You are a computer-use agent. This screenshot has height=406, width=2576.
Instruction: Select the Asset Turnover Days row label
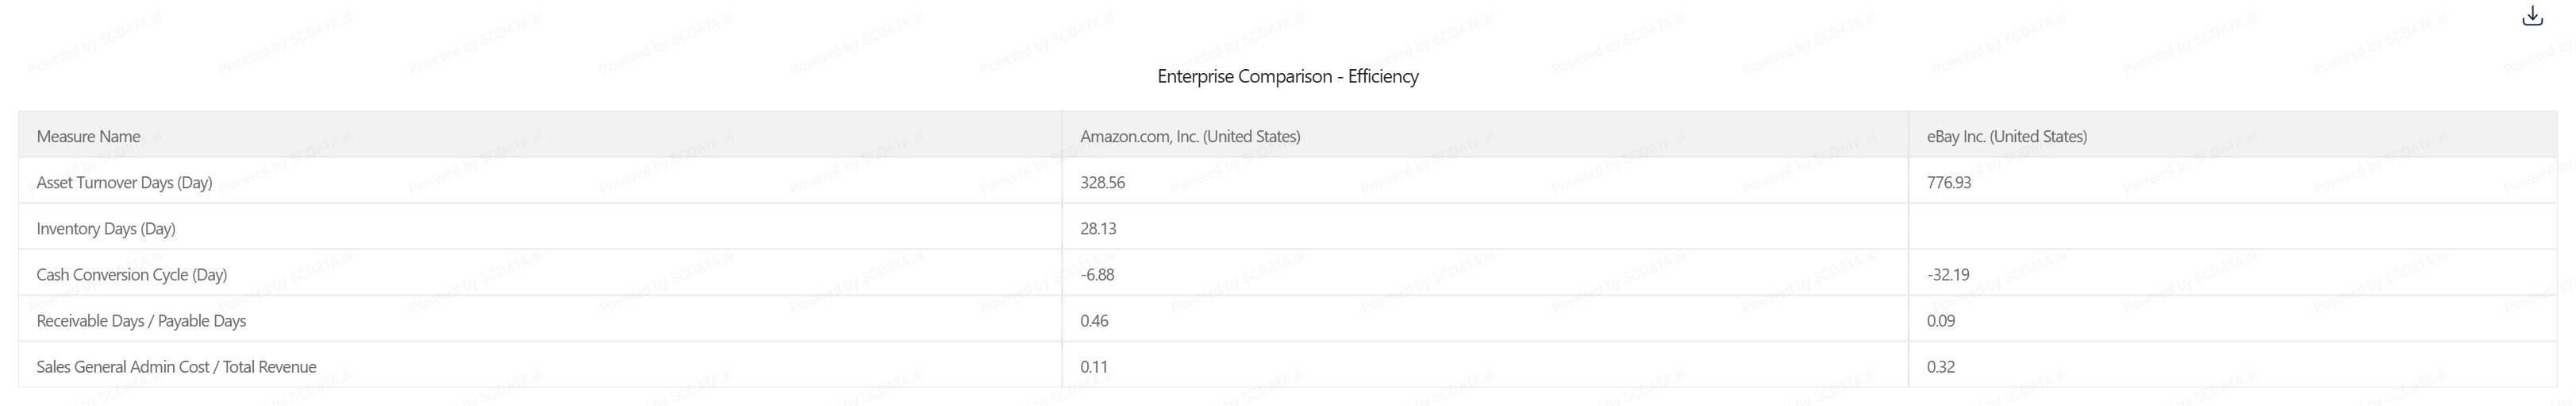click(124, 182)
